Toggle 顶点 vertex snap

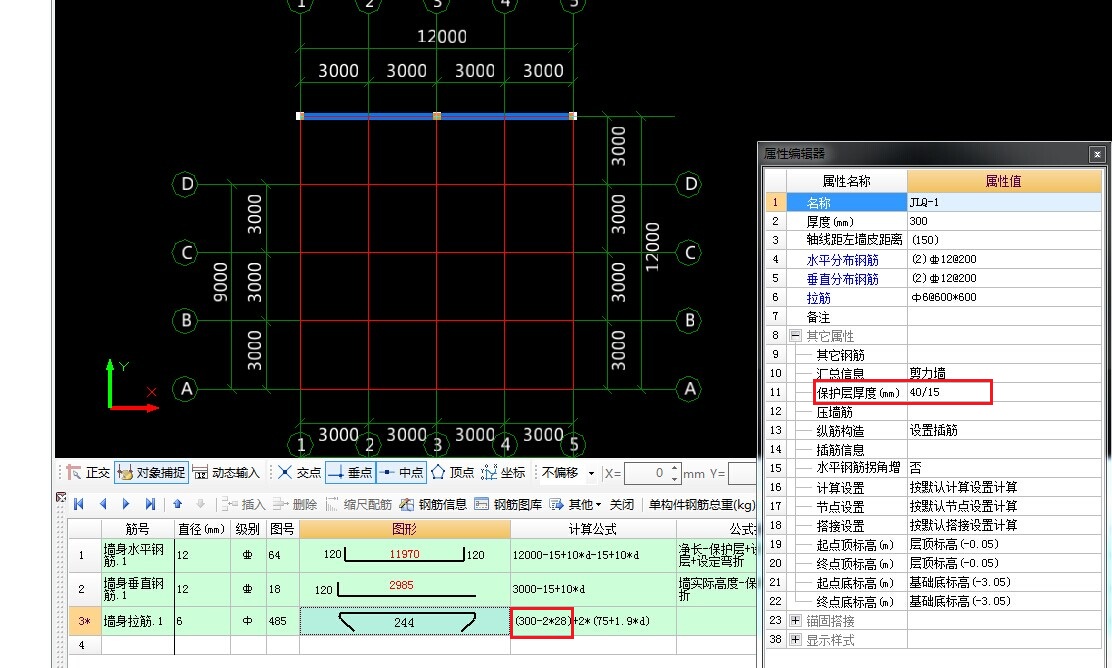(452, 472)
